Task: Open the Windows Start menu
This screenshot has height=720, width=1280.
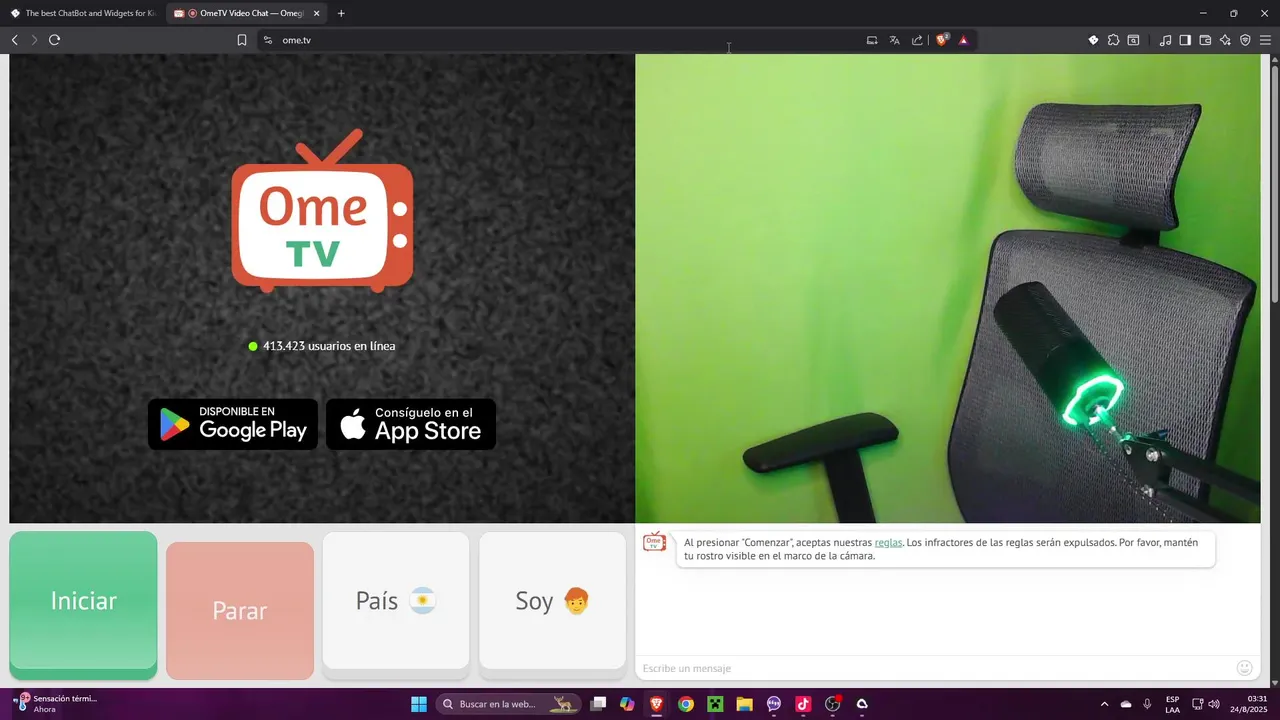Action: pyautogui.click(x=419, y=704)
